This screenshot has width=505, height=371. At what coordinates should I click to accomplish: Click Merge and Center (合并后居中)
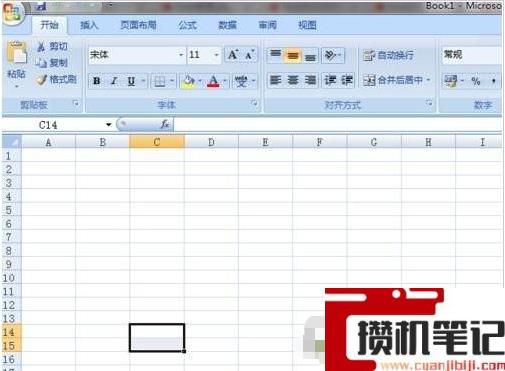click(393, 80)
